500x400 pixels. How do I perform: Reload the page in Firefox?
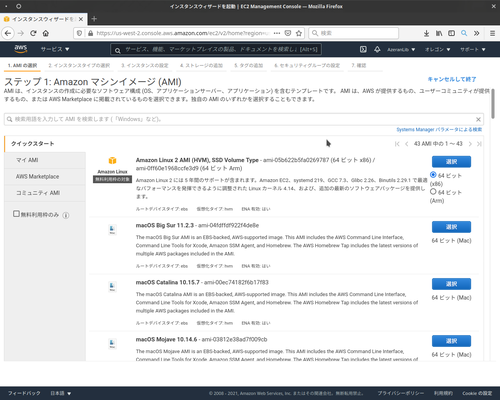click(33, 33)
